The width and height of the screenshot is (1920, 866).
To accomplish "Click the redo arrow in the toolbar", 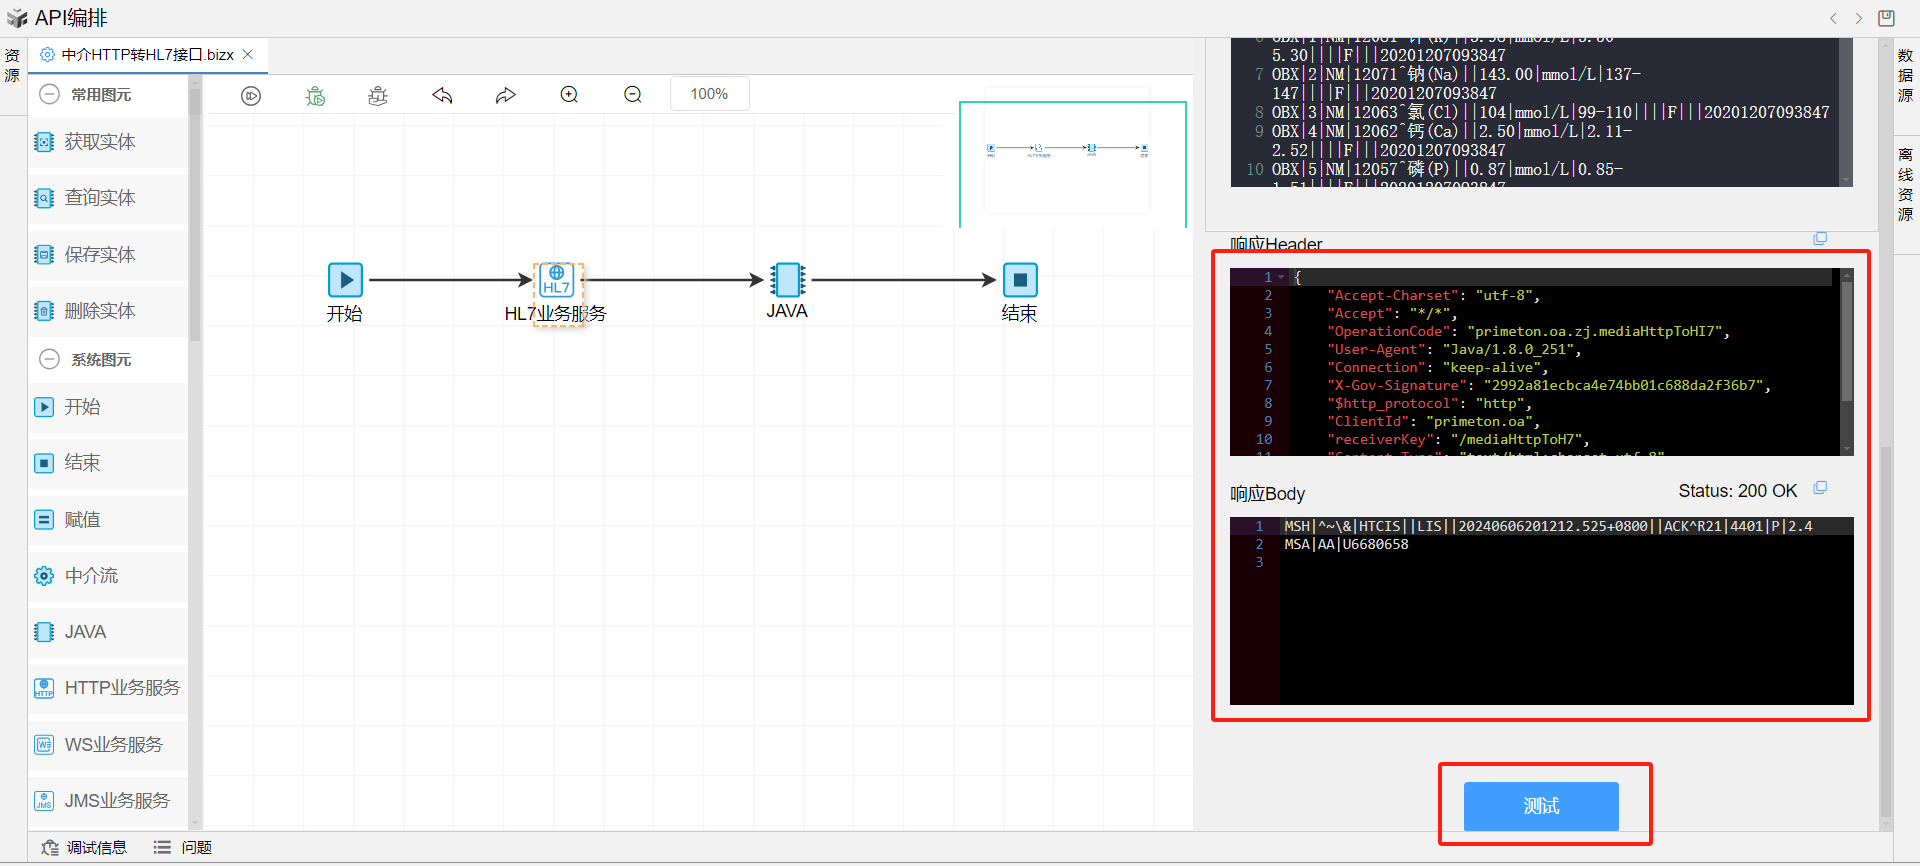I will point(506,95).
